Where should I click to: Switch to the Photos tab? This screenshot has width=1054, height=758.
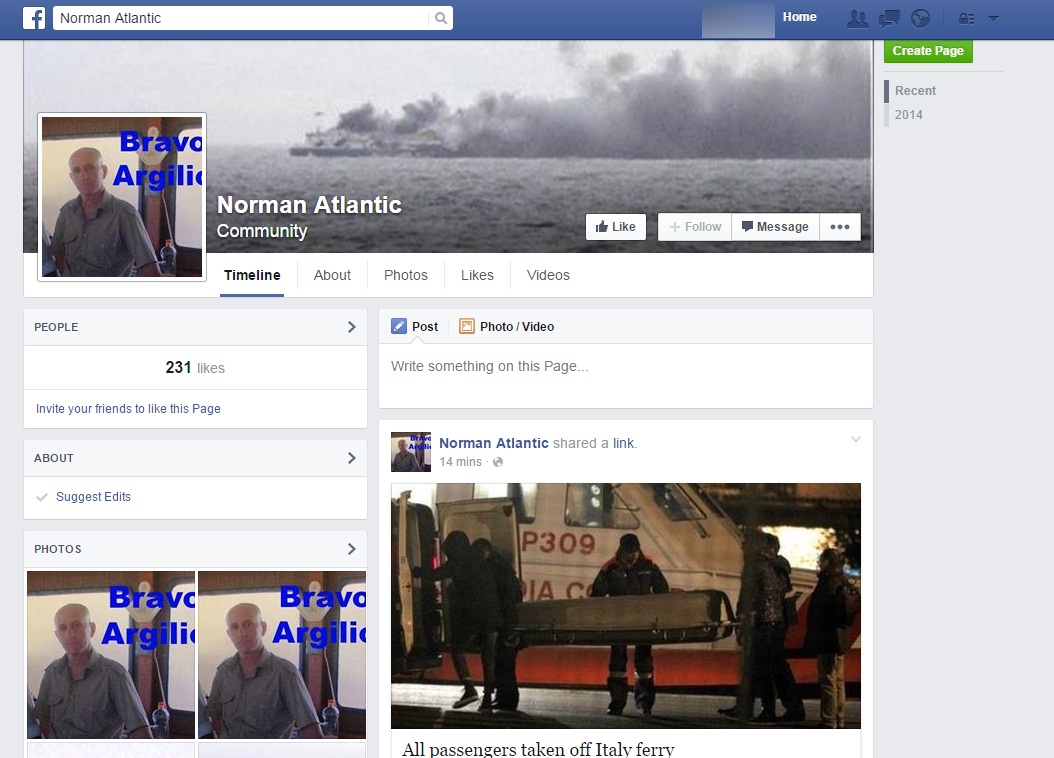point(405,275)
